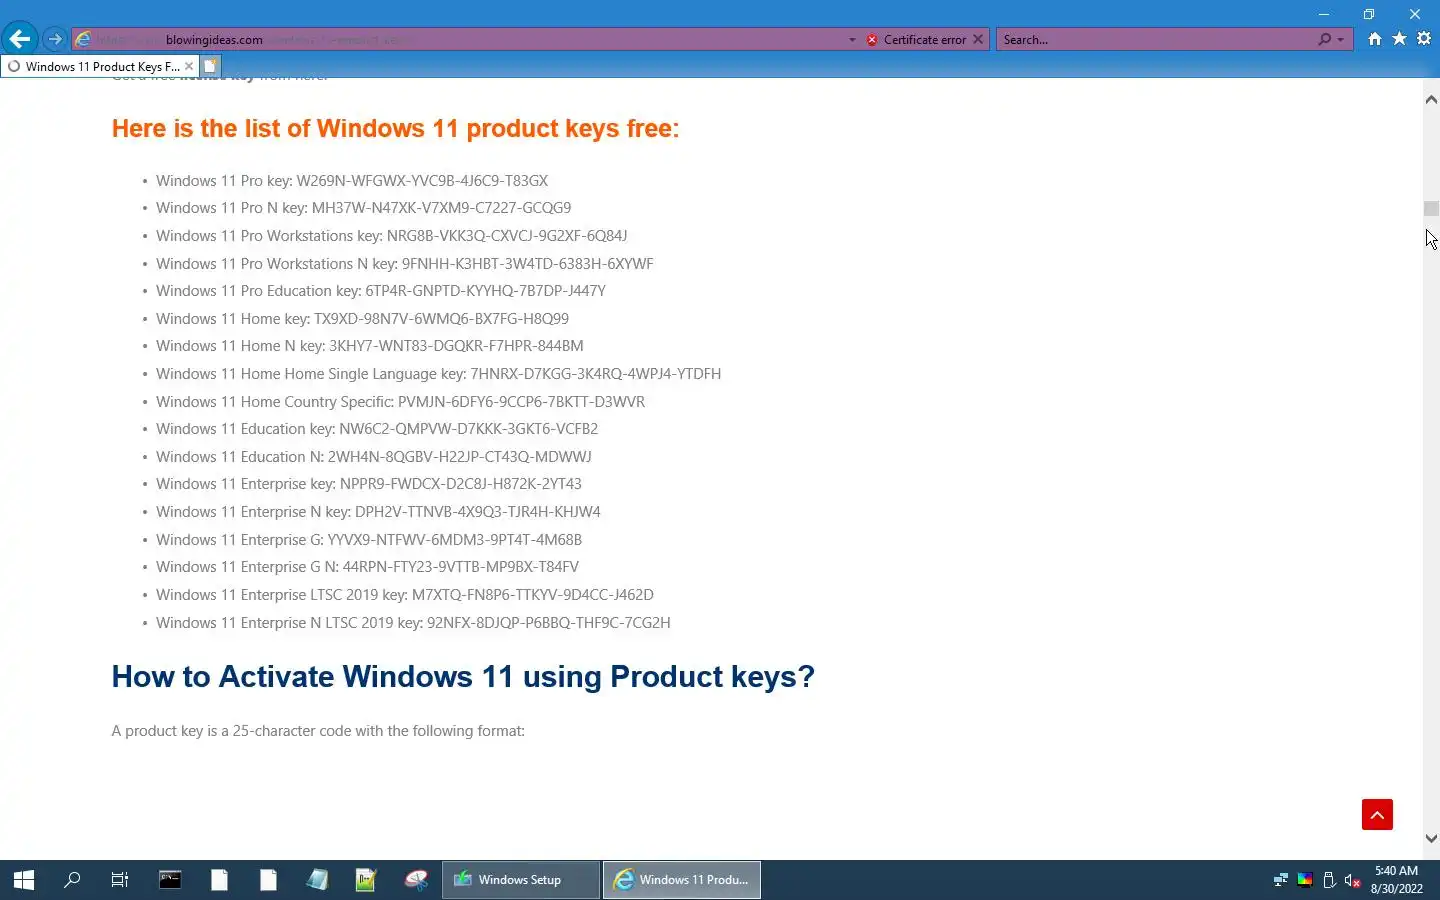Click the Enterprise G N 44RPN key line
Screen dimensions: 1440x900
(x=367, y=567)
